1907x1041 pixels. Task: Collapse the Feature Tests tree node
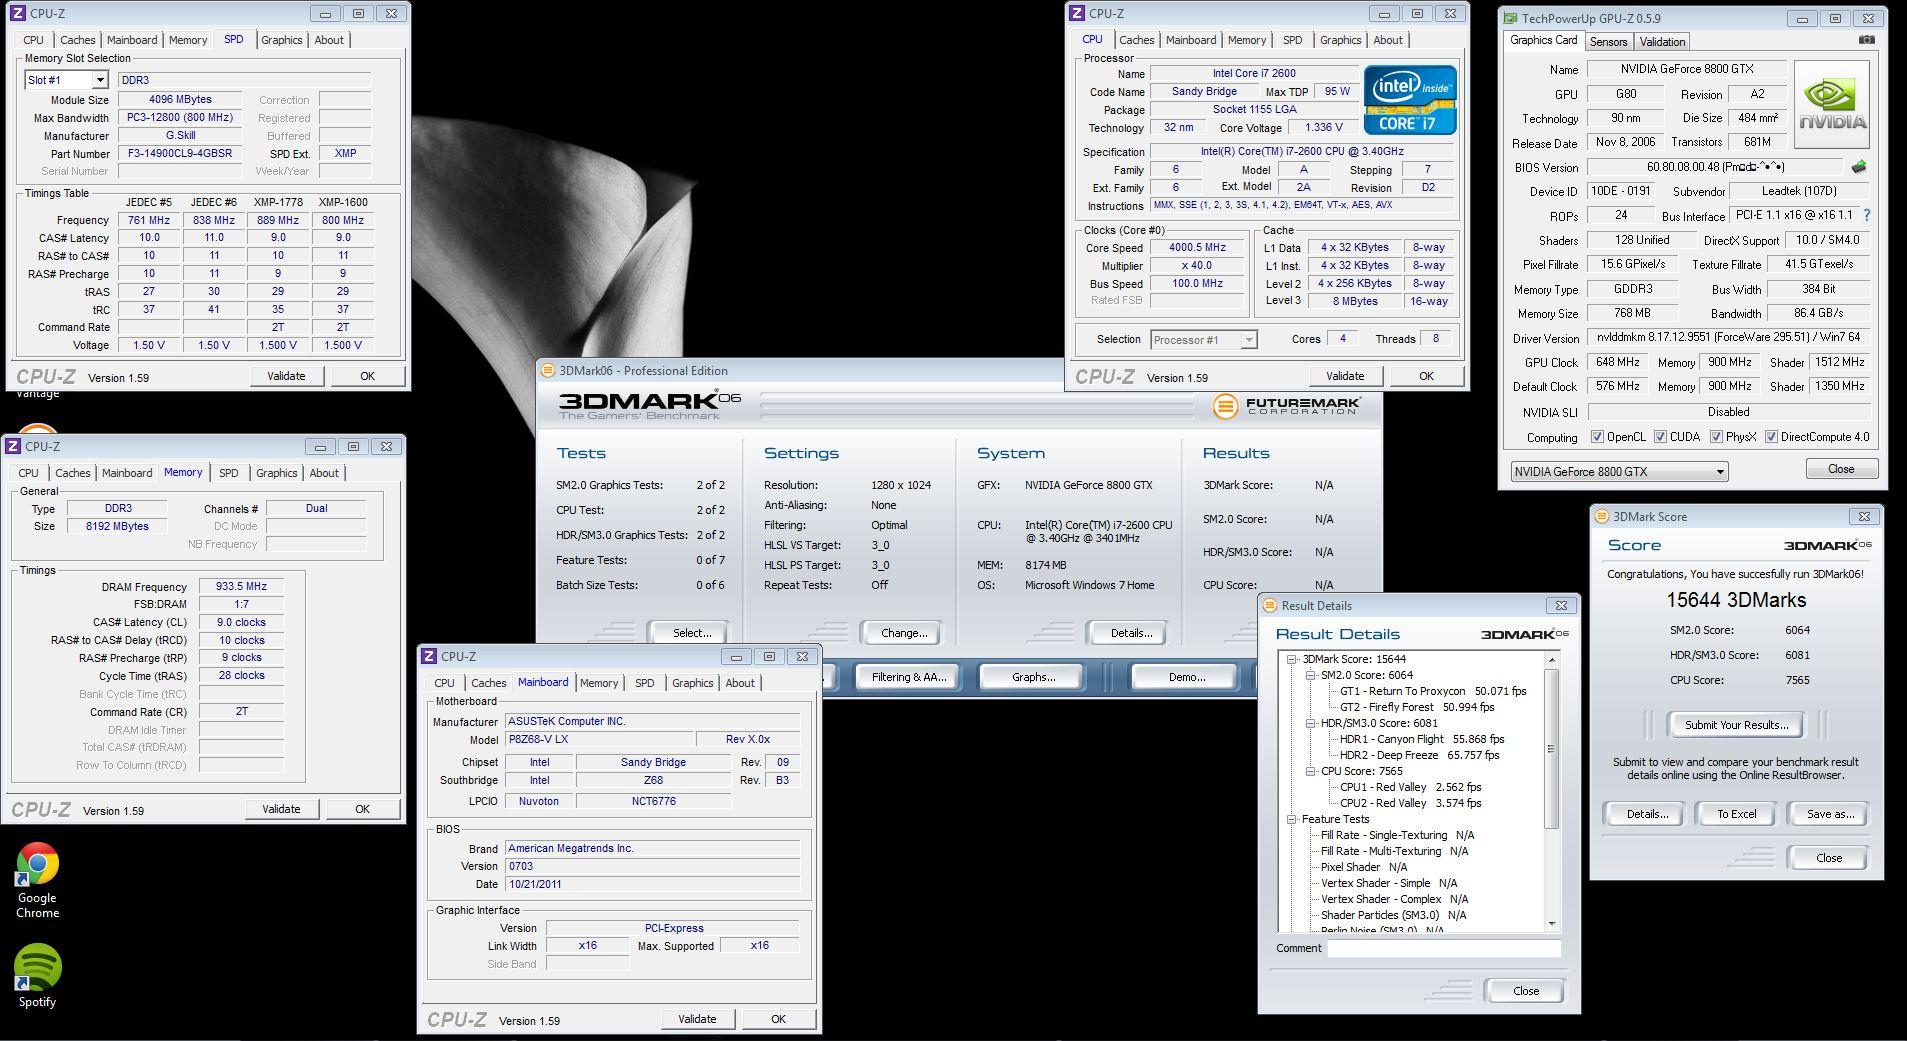pyautogui.click(x=1292, y=819)
